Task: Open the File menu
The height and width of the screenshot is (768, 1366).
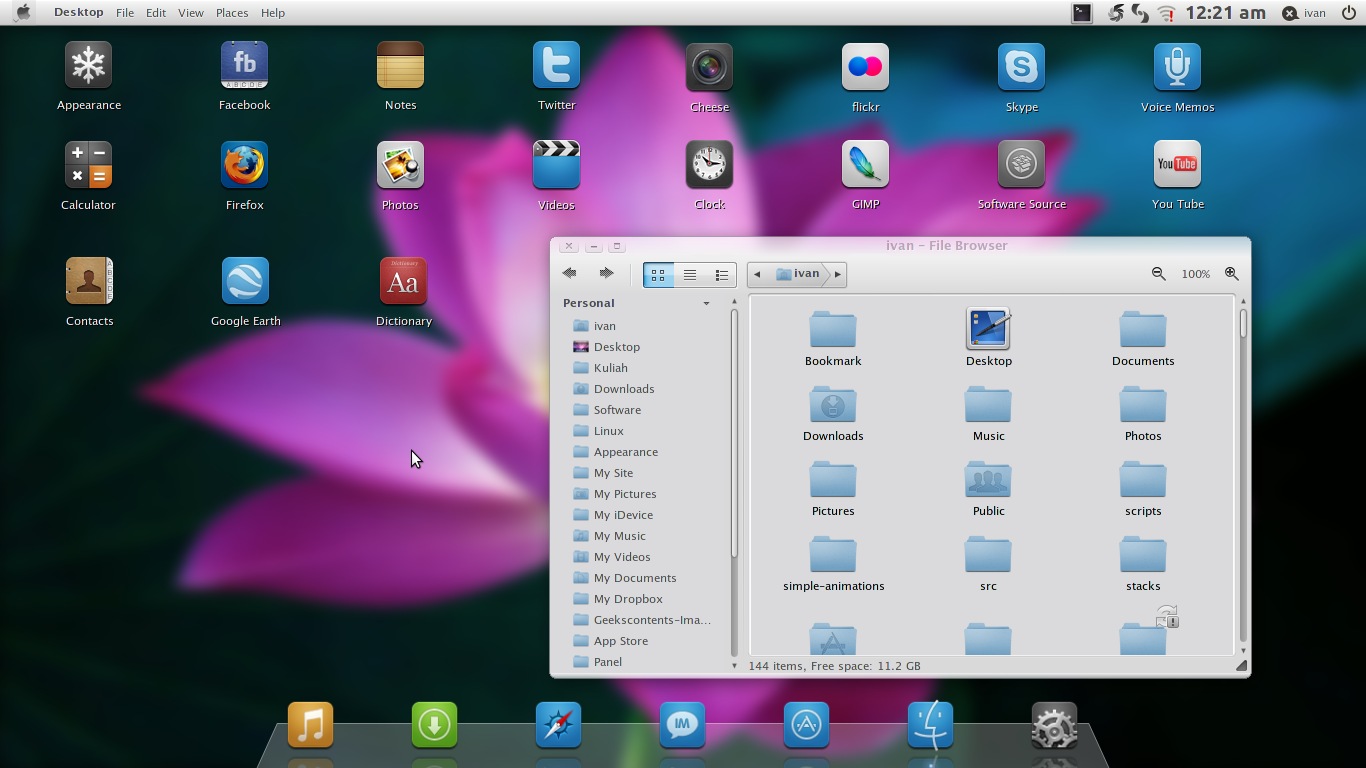Action: (x=125, y=13)
